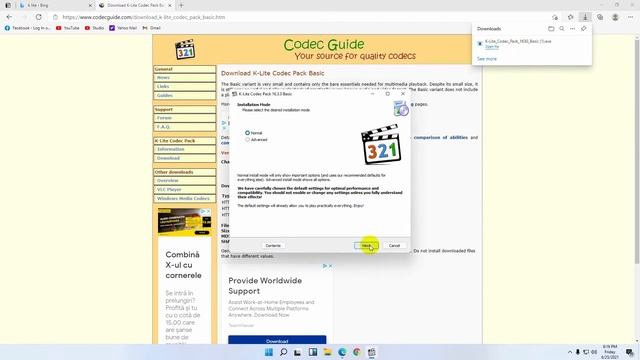Open the Collections toolbar icon

[600, 17]
